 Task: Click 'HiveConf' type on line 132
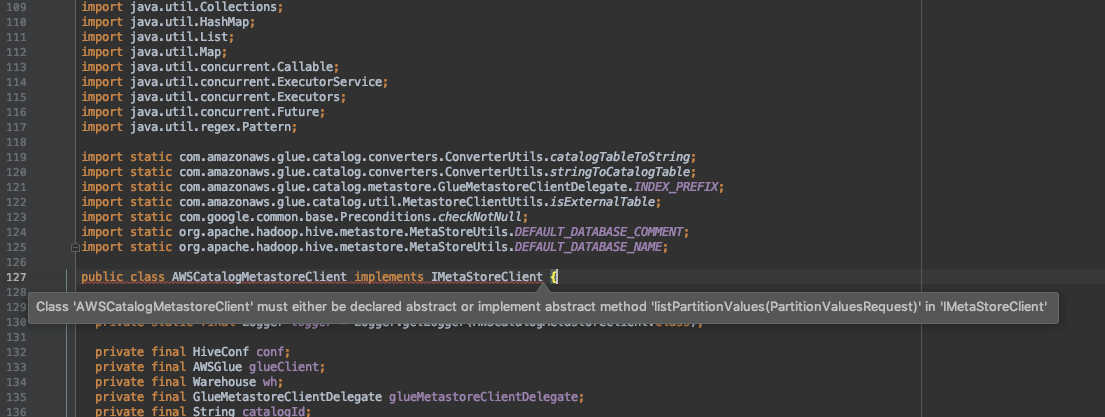pyautogui.click(x=221, y=351)
